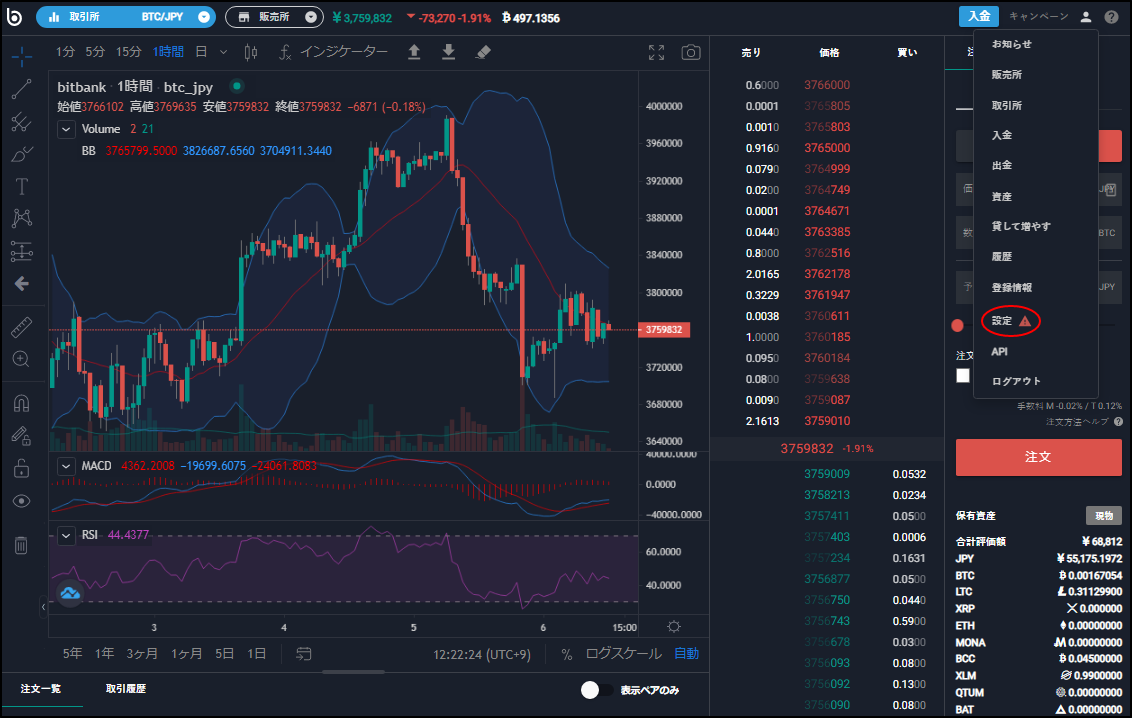Viewport: 1132px width, 718px height.
Task: Open キャンペーン link
Action: (x=1038, y=17)
